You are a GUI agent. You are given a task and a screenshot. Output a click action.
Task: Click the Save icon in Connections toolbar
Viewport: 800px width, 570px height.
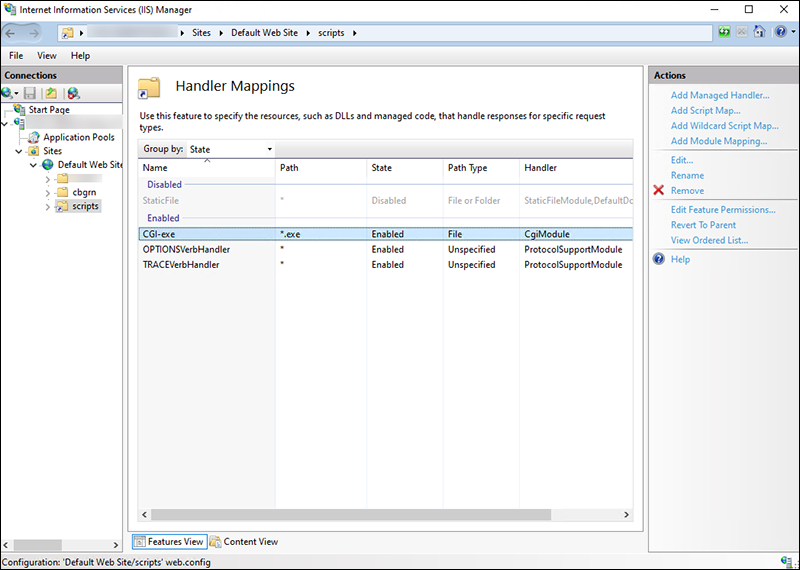30,93
